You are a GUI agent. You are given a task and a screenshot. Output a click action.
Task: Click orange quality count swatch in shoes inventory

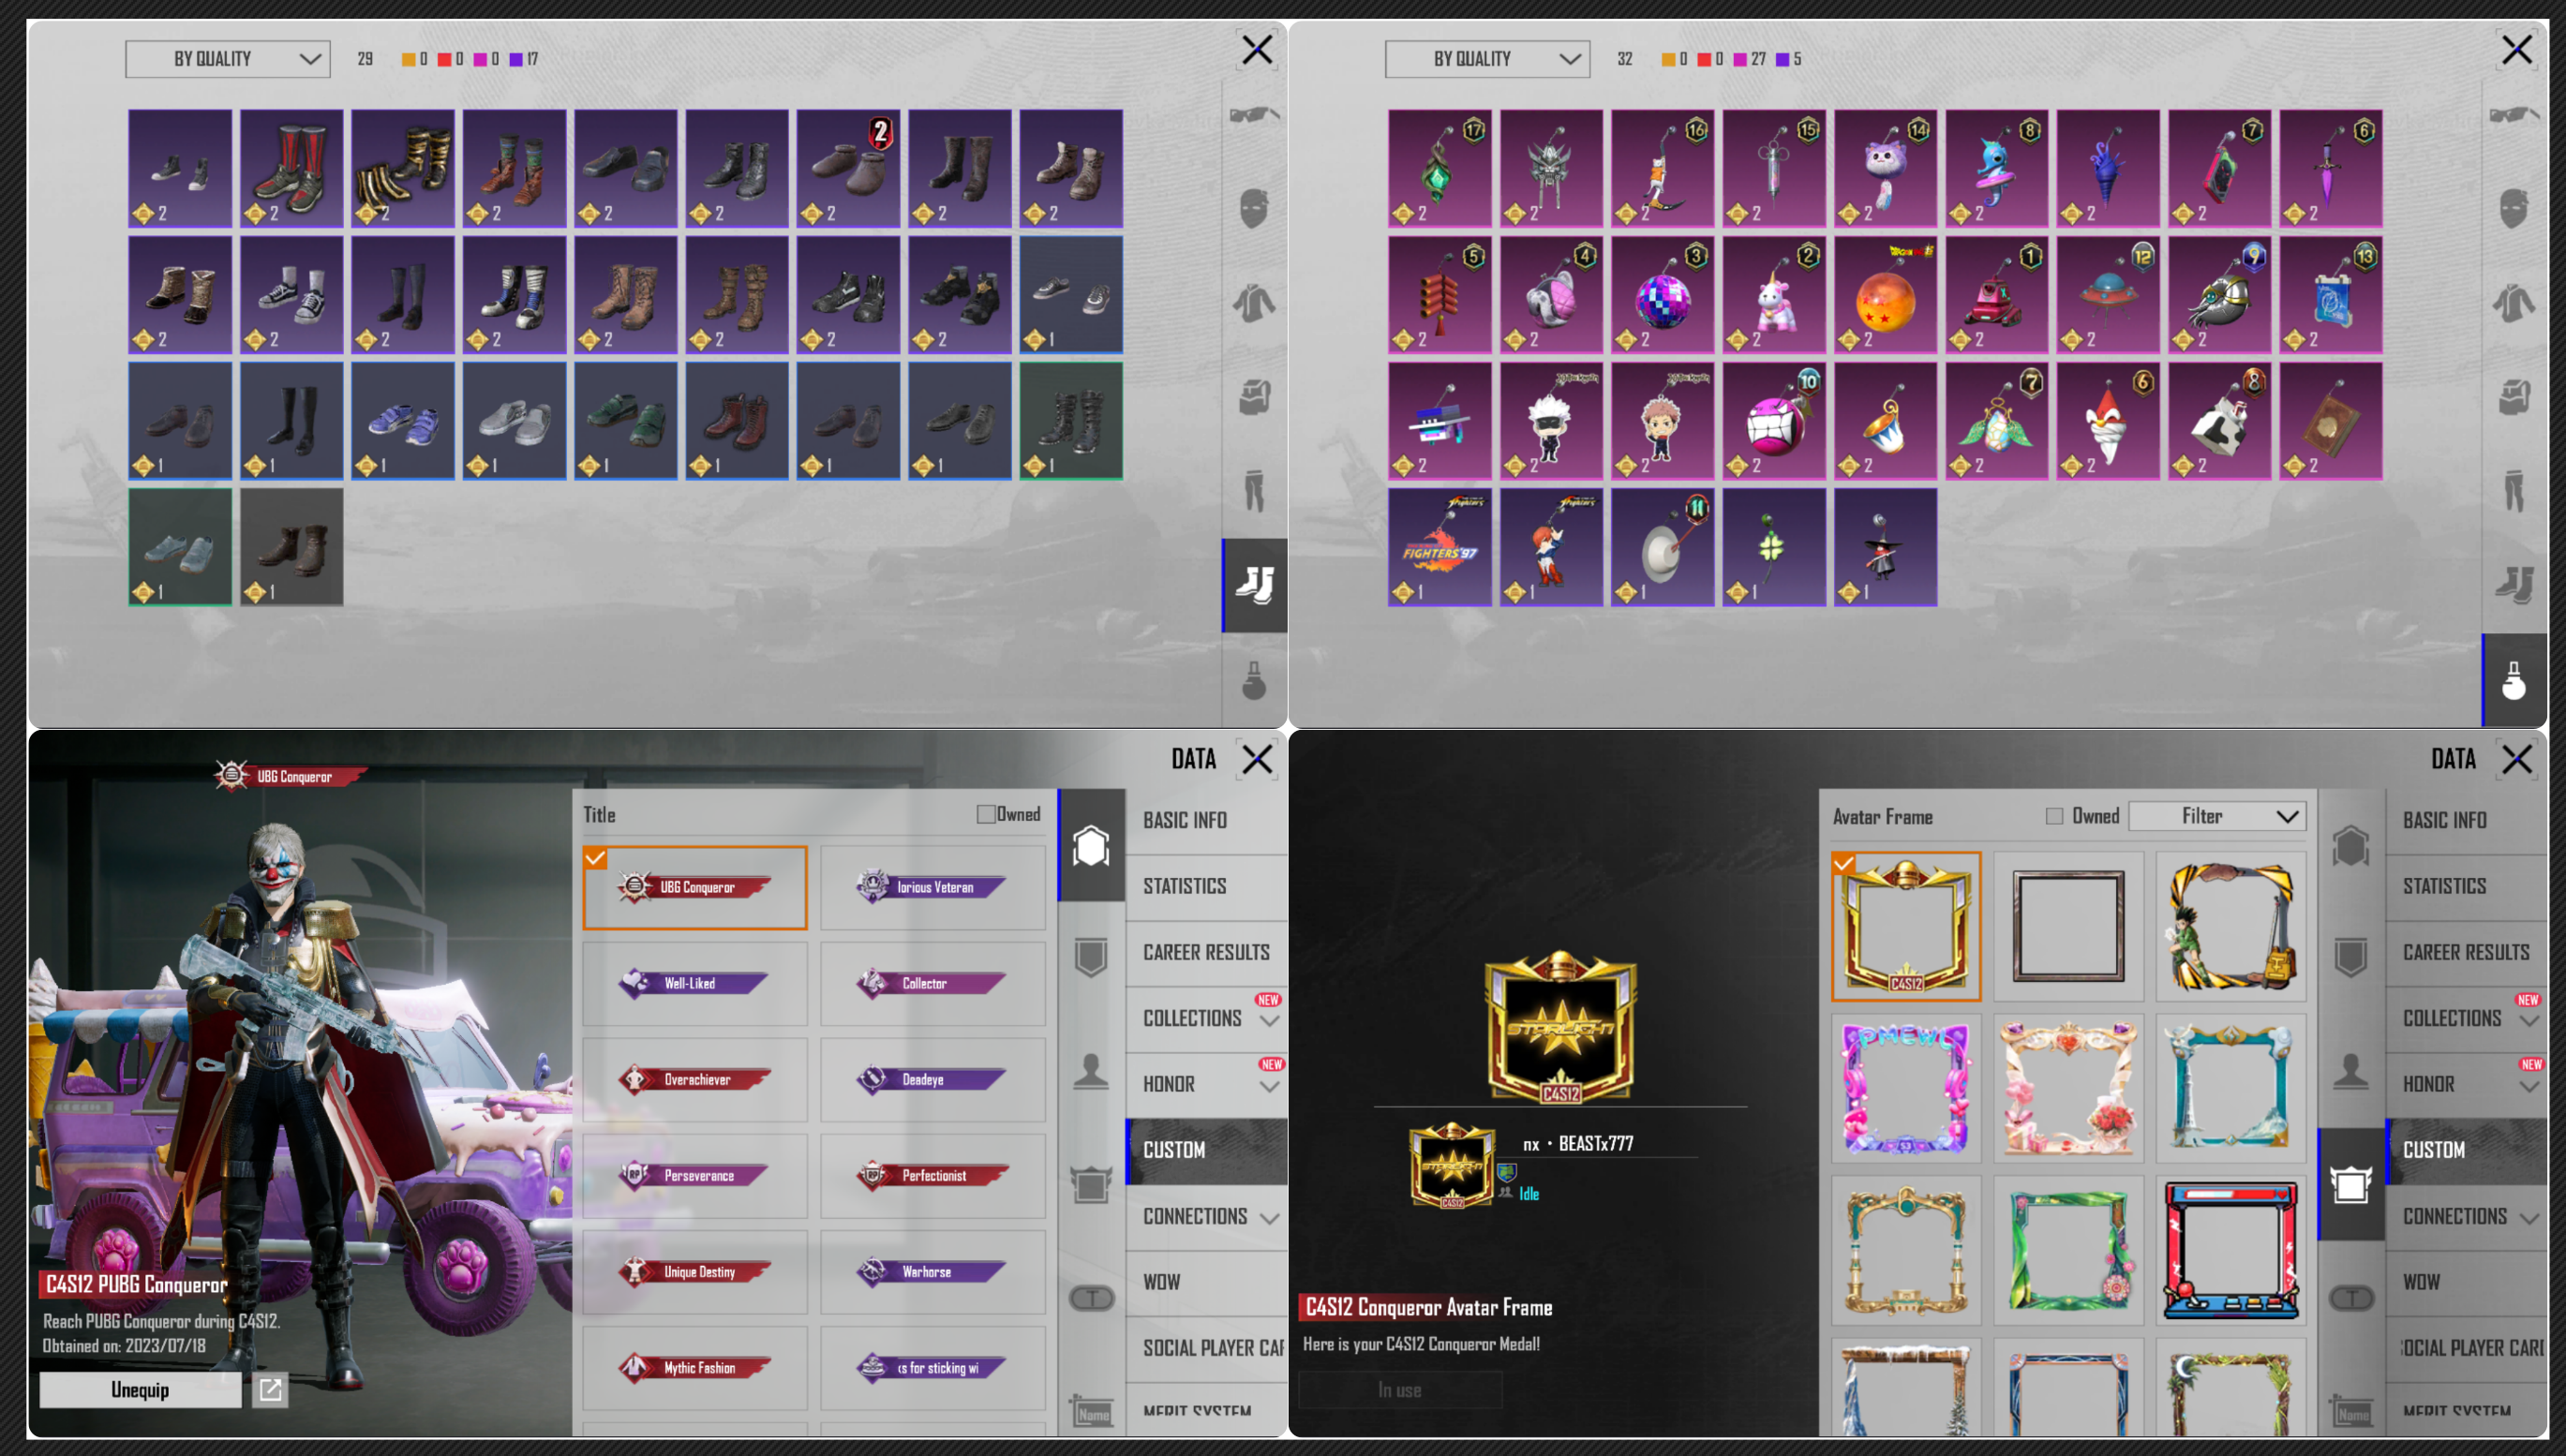[408, 60]
